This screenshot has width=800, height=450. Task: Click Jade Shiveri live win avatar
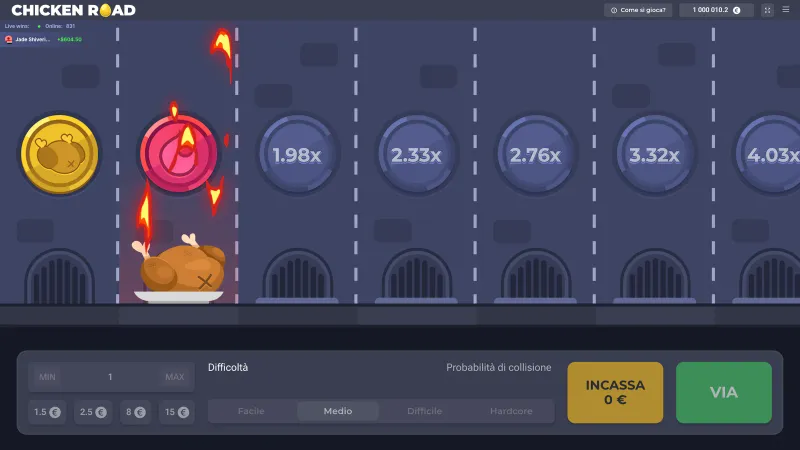9,39
